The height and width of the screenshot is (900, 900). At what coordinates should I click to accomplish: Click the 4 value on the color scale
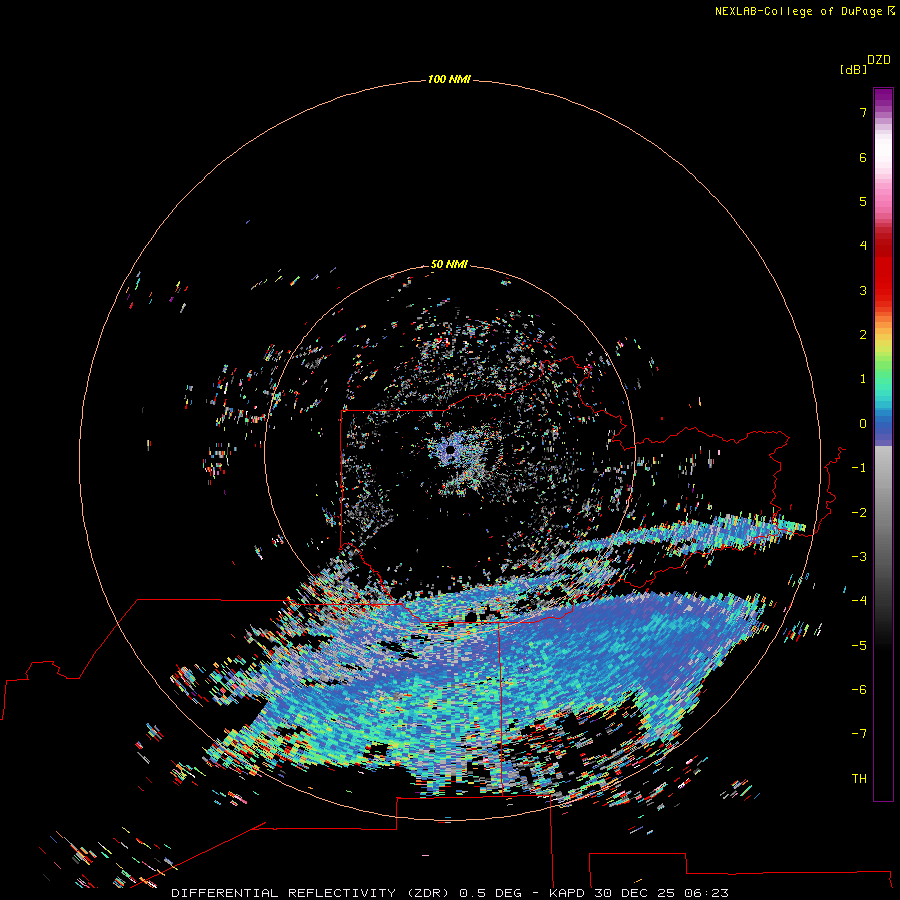coord(863,246)
